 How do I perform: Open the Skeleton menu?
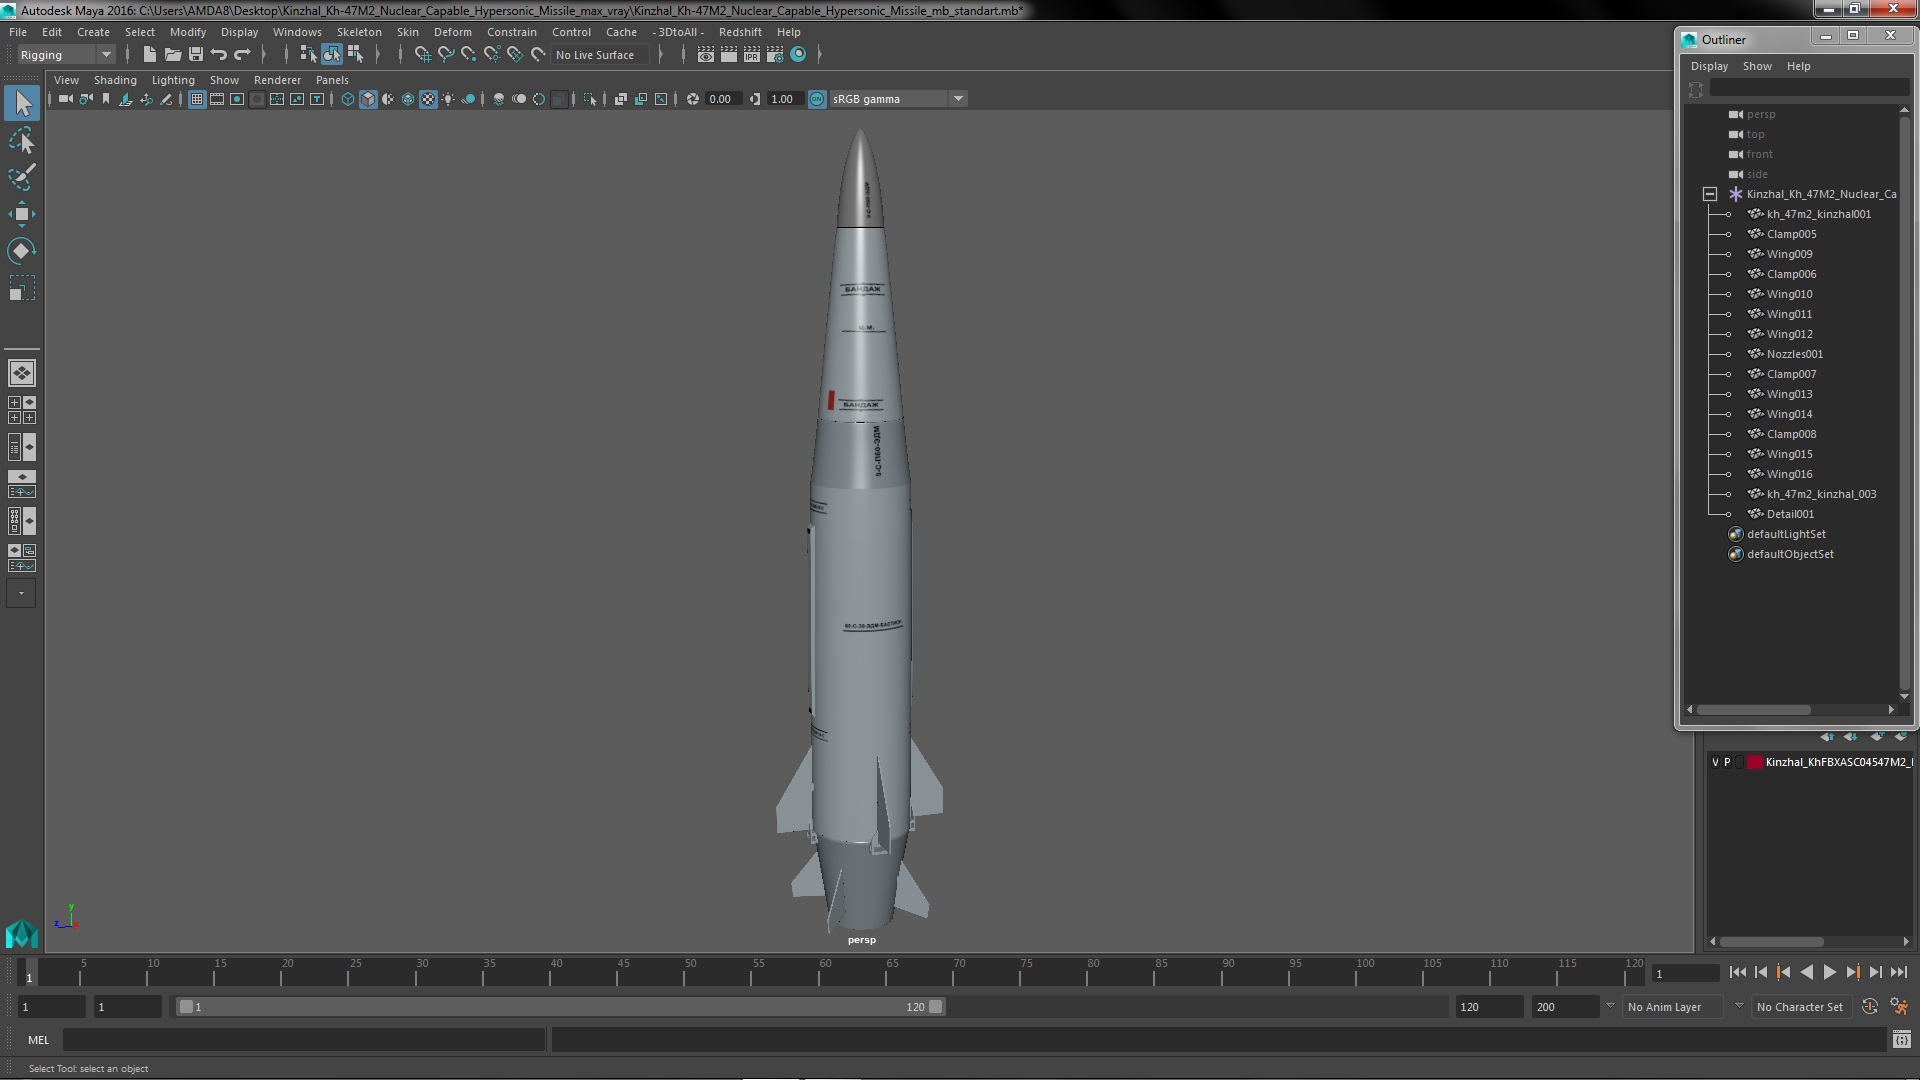click(358, 32)
